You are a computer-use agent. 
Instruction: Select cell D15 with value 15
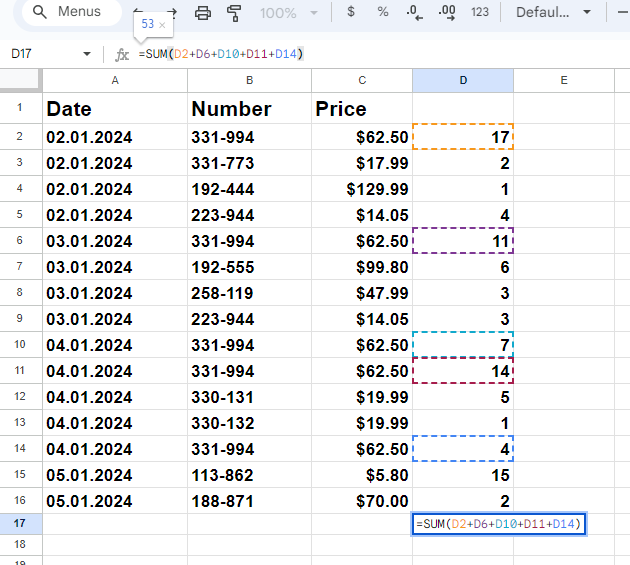click(x=463, y=475)
